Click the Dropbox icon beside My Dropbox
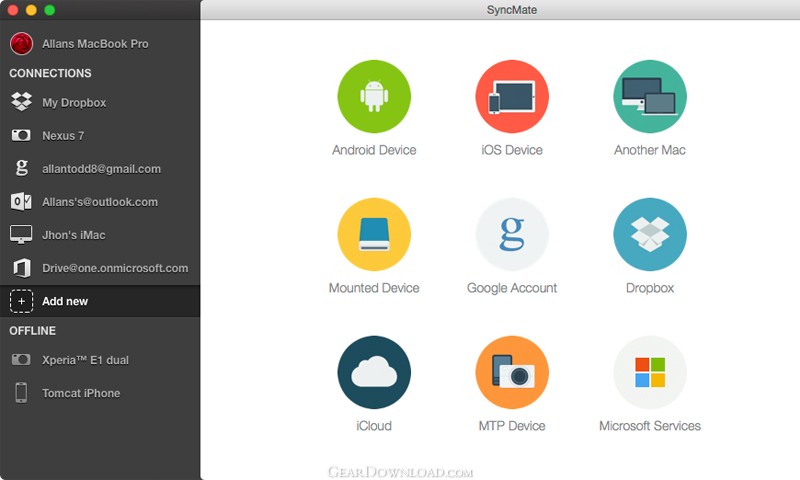The height and width of the screenshot is (480, 800). click(21, 102)
